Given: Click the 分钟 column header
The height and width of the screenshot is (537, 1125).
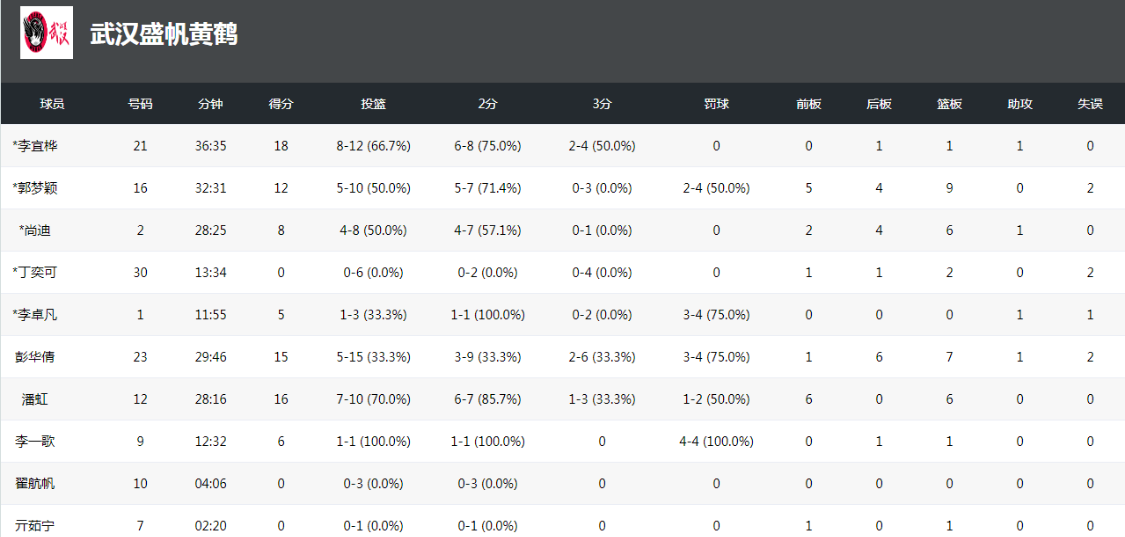Looking at the screenshot, I should tap(210, 104).
